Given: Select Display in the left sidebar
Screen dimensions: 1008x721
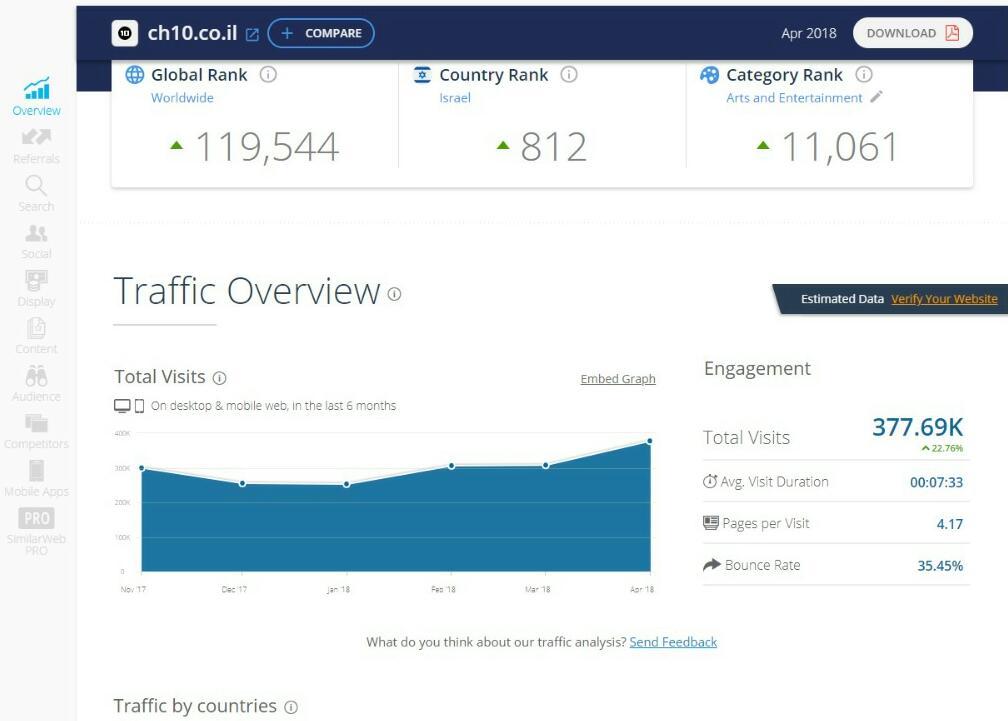Looking at the screenshot, I should click(36, 288).
